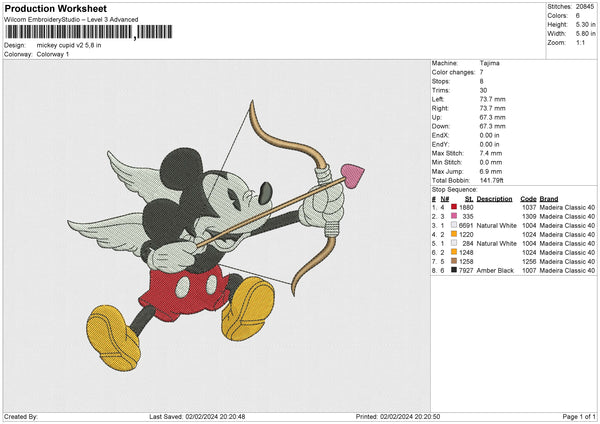600x424 pixels.
Task: Click the red 1880 thread color swatch
Action: click(453, 206)
